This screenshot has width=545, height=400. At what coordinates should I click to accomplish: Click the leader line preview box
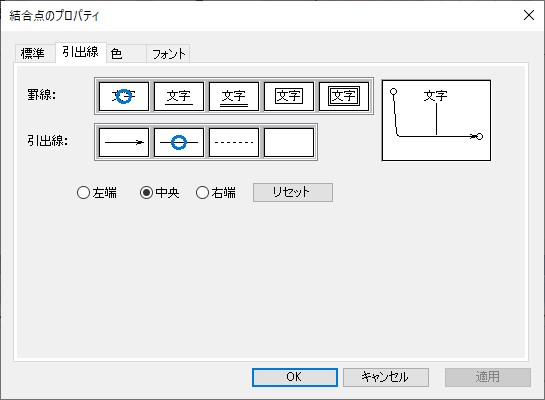pyautogui.click(x=436, y=120)
